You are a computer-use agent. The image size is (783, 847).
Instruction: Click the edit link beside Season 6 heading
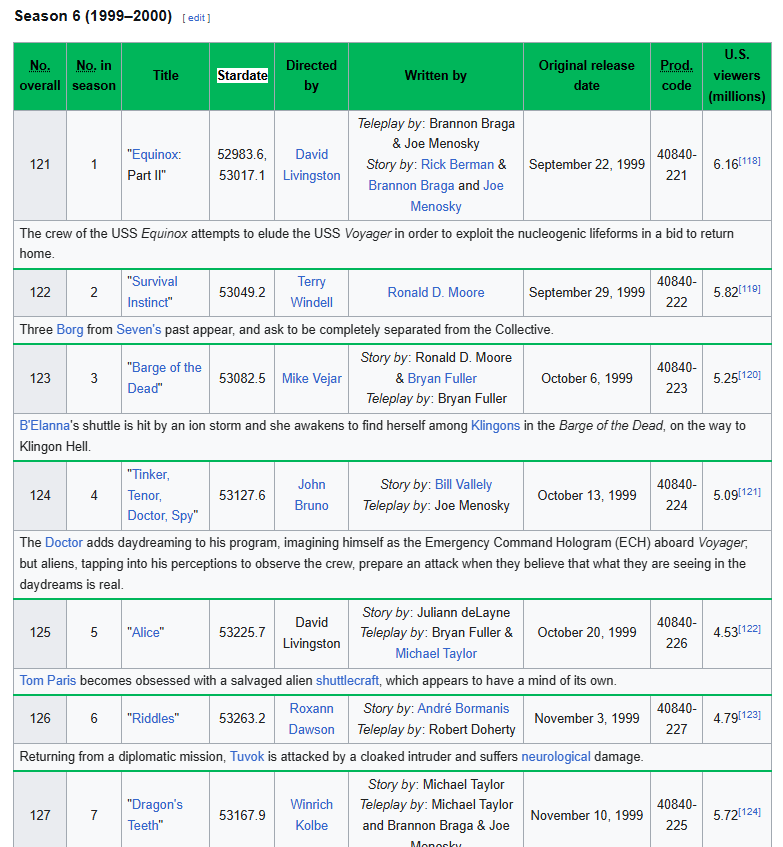[x=196, y=18]
